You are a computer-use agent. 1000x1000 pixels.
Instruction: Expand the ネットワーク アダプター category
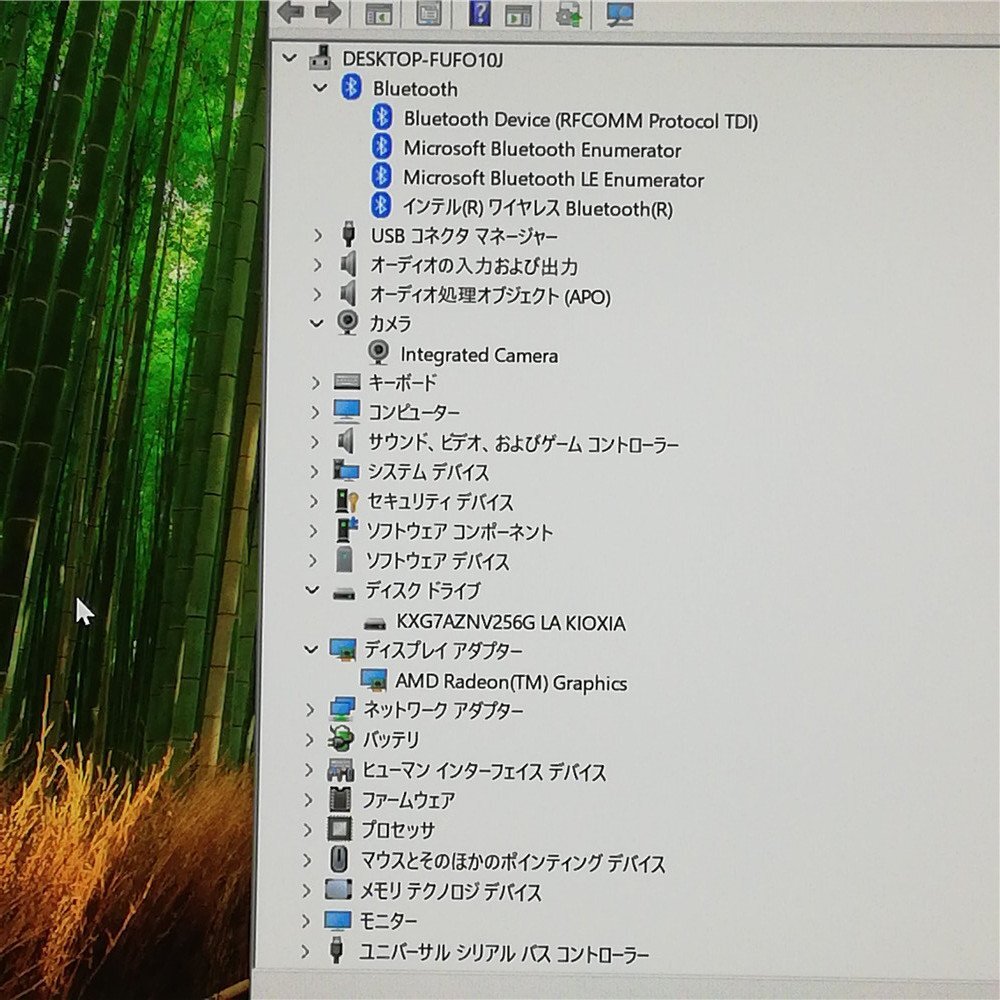310,709
